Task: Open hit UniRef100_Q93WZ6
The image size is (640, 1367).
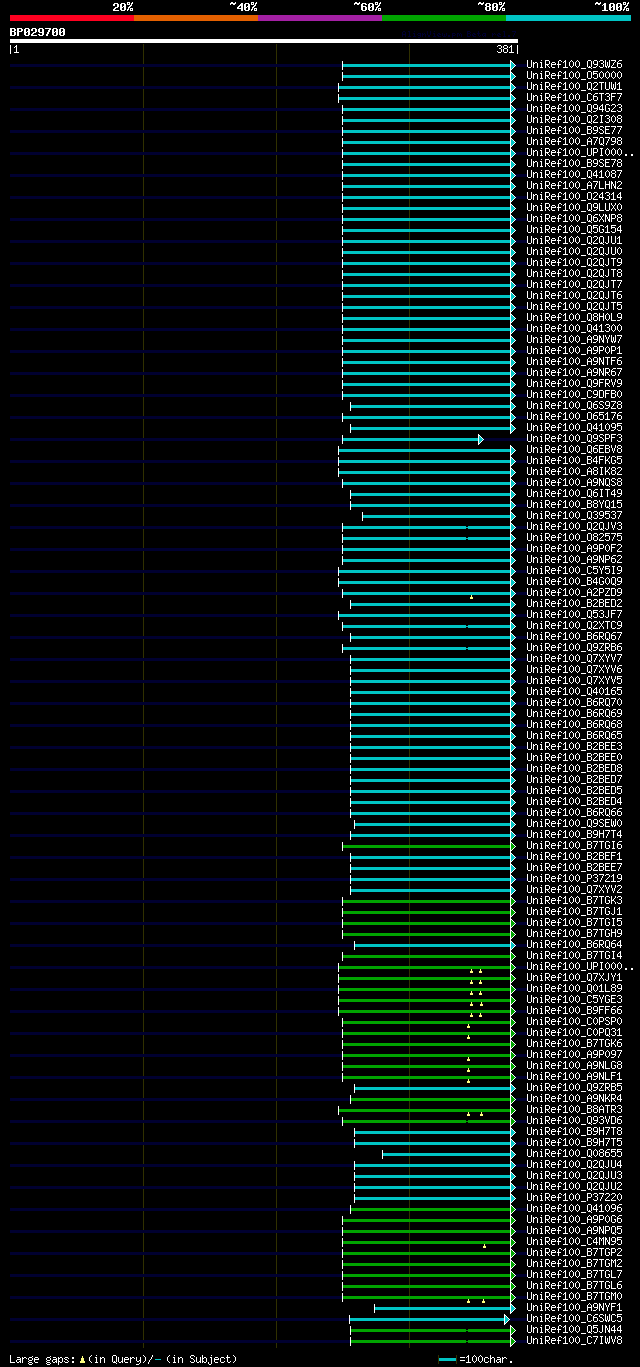Action: point(574,64)
